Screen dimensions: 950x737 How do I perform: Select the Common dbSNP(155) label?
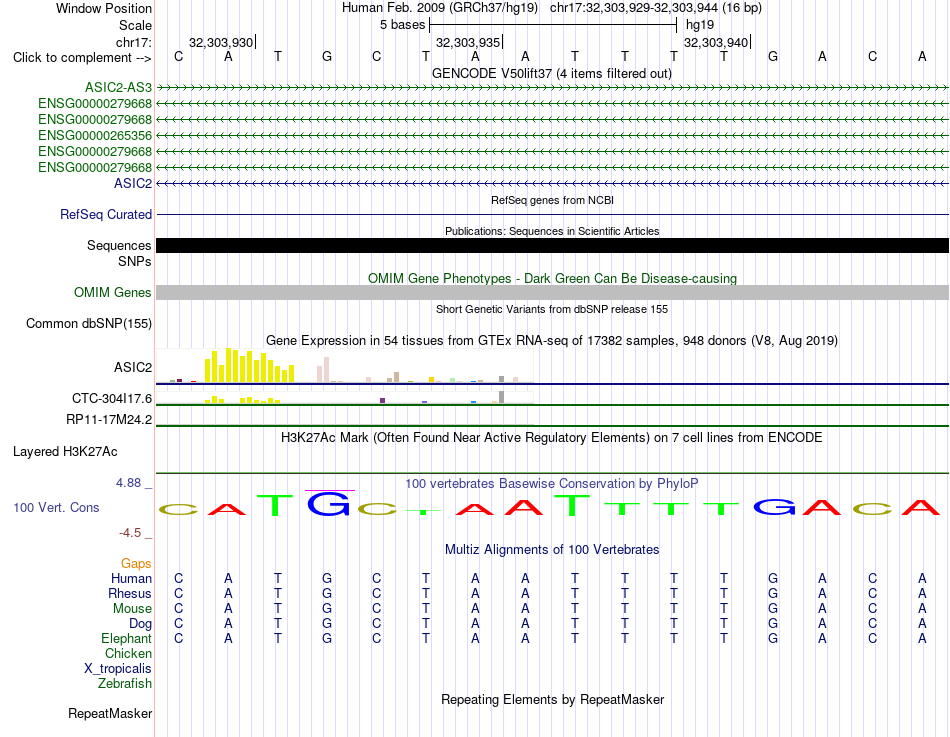click(89, 324)
